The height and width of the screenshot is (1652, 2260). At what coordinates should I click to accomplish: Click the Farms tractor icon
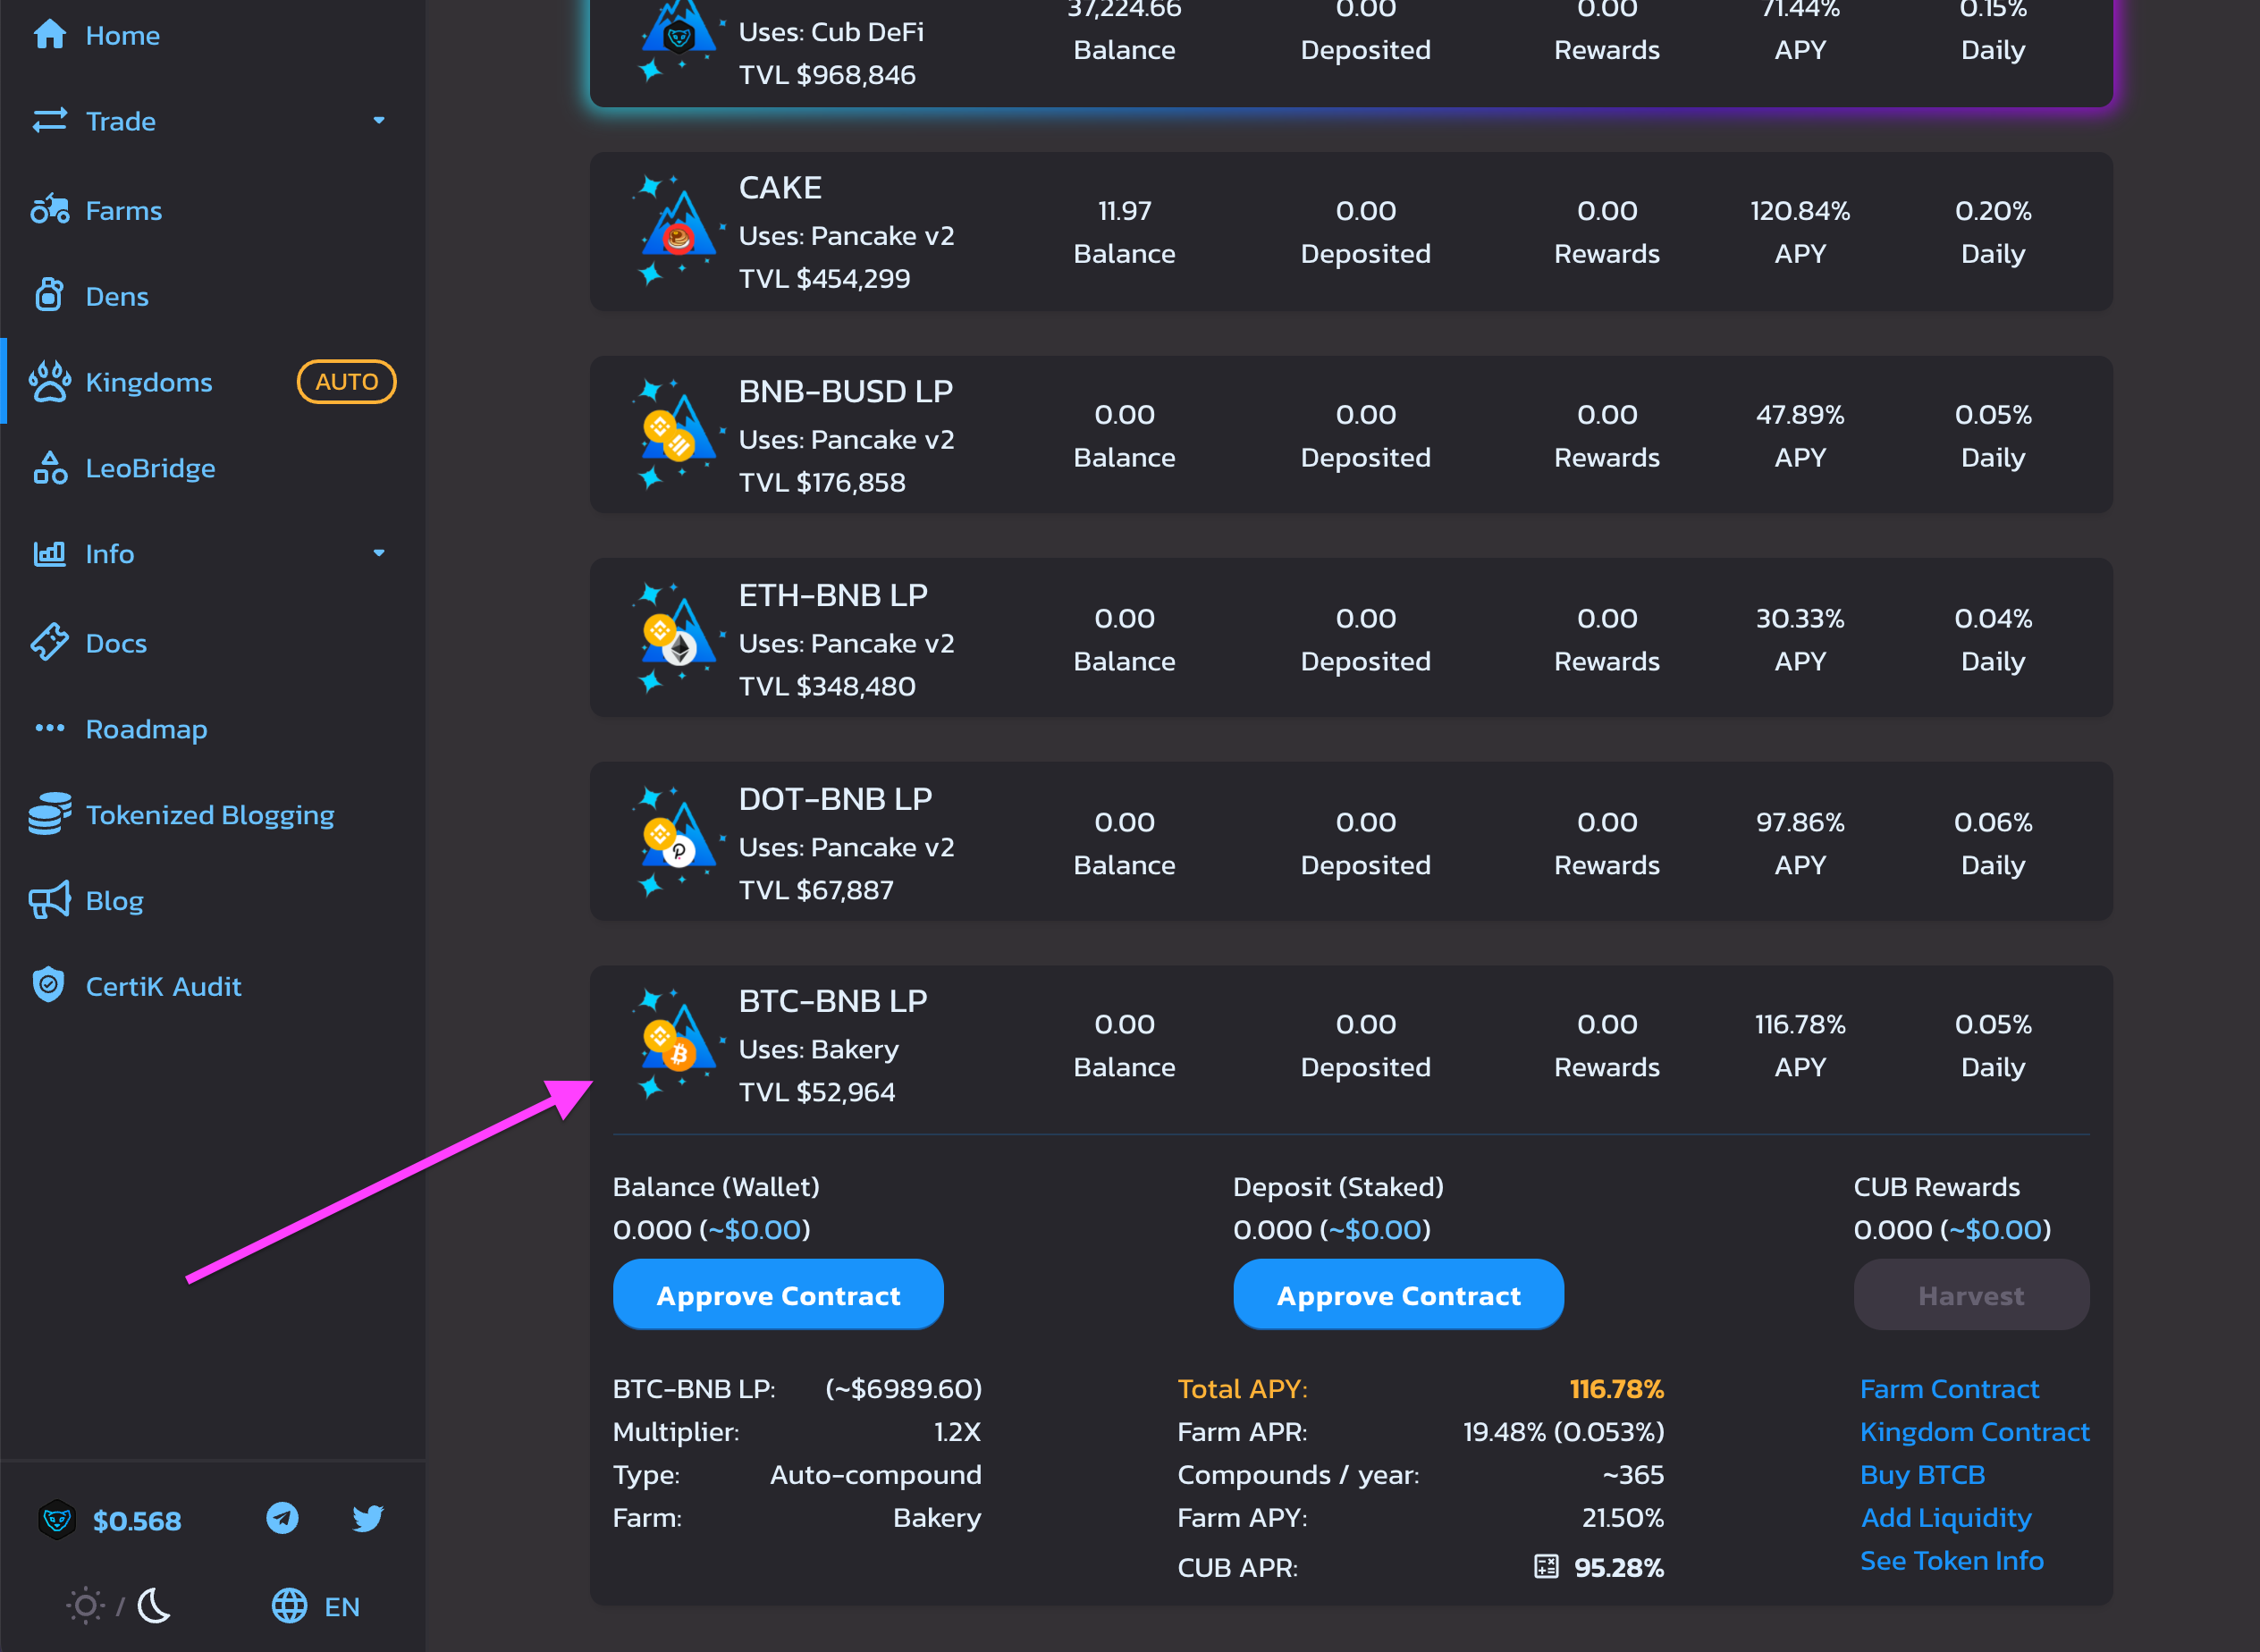49,210
